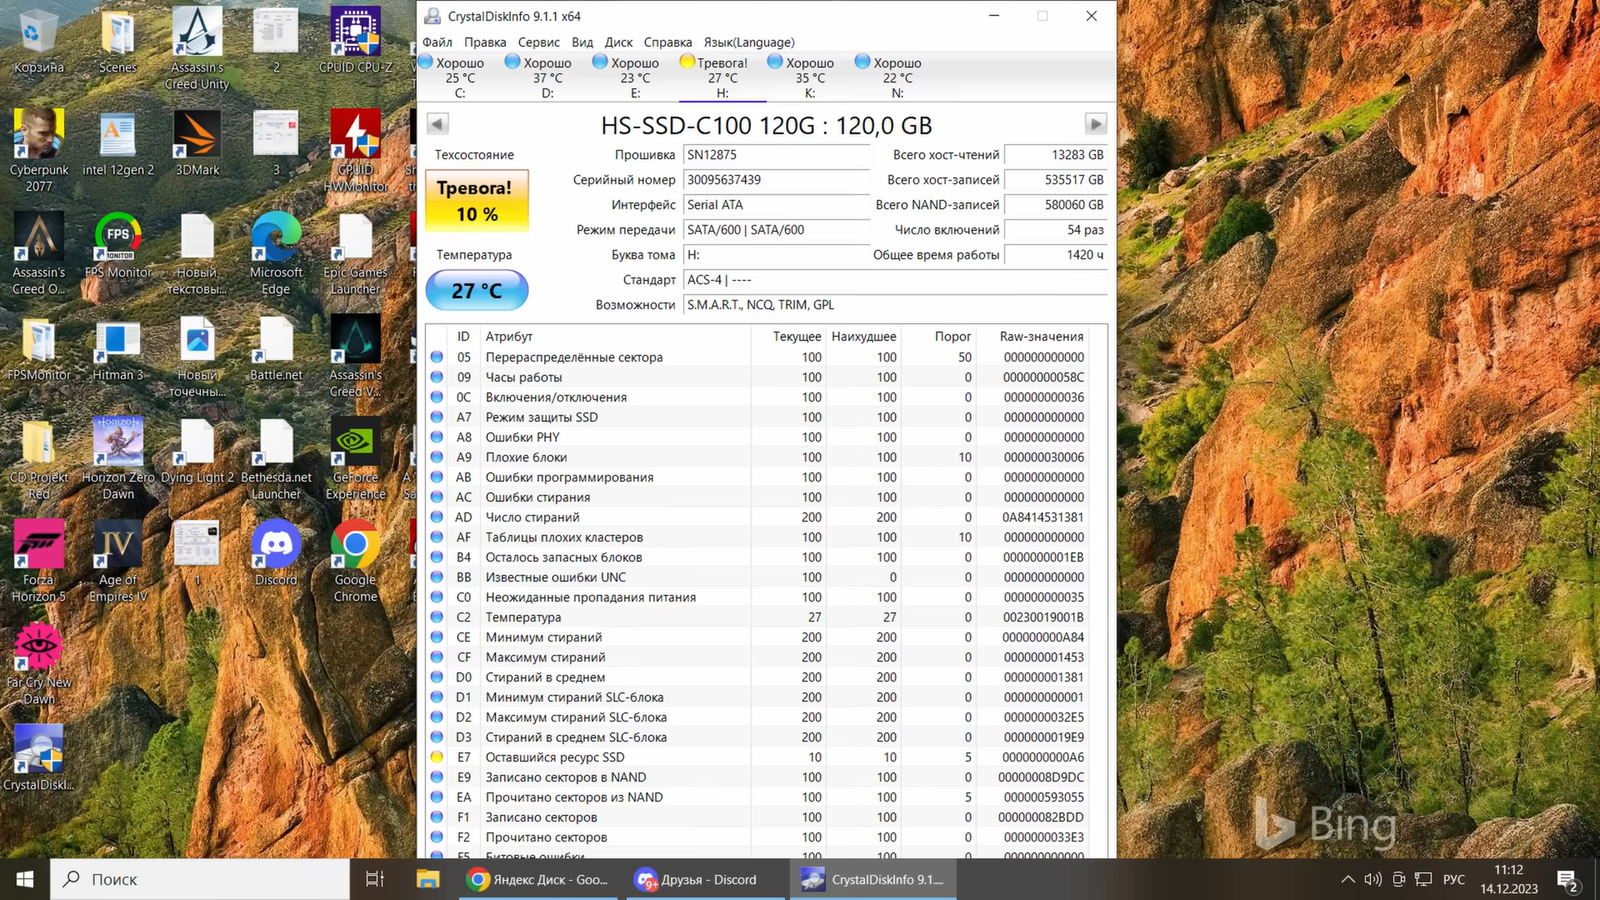Click yellow status icon of attribute E7
The height and width of the screenshot is (900, 1600).
tap(437, 757)
